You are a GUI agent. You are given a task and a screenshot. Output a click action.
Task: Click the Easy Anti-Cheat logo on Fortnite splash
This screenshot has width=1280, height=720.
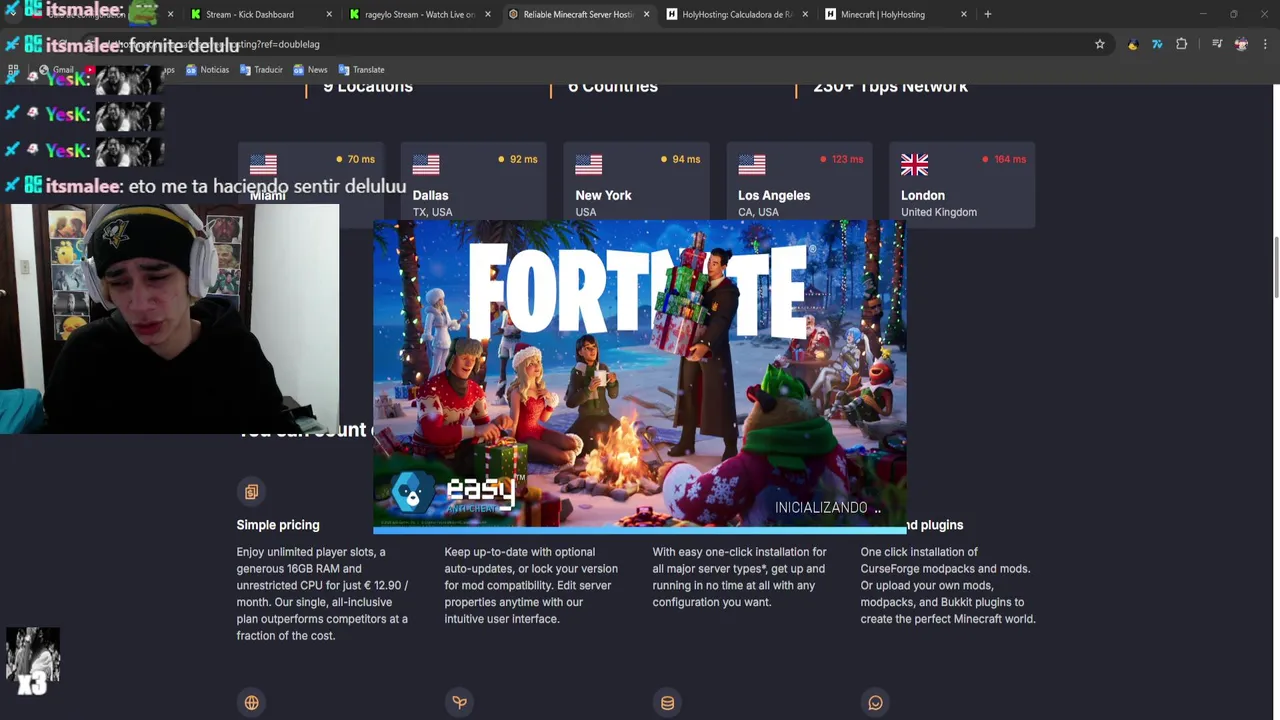(456, 494)
